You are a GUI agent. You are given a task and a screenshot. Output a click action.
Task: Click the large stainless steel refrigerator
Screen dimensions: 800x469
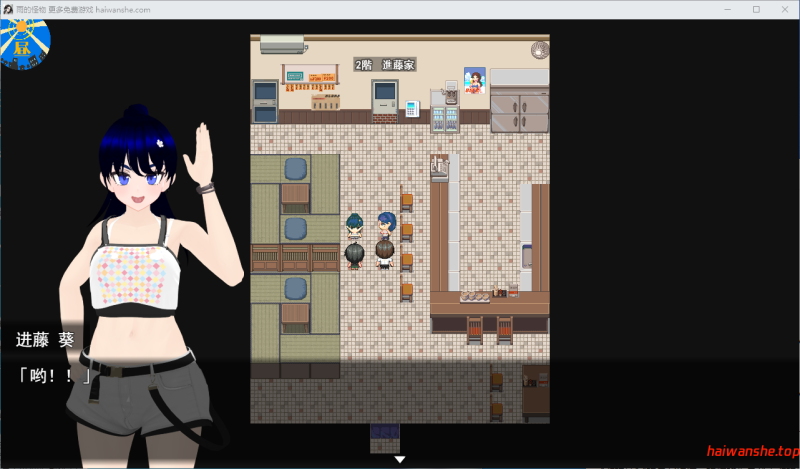519,101
